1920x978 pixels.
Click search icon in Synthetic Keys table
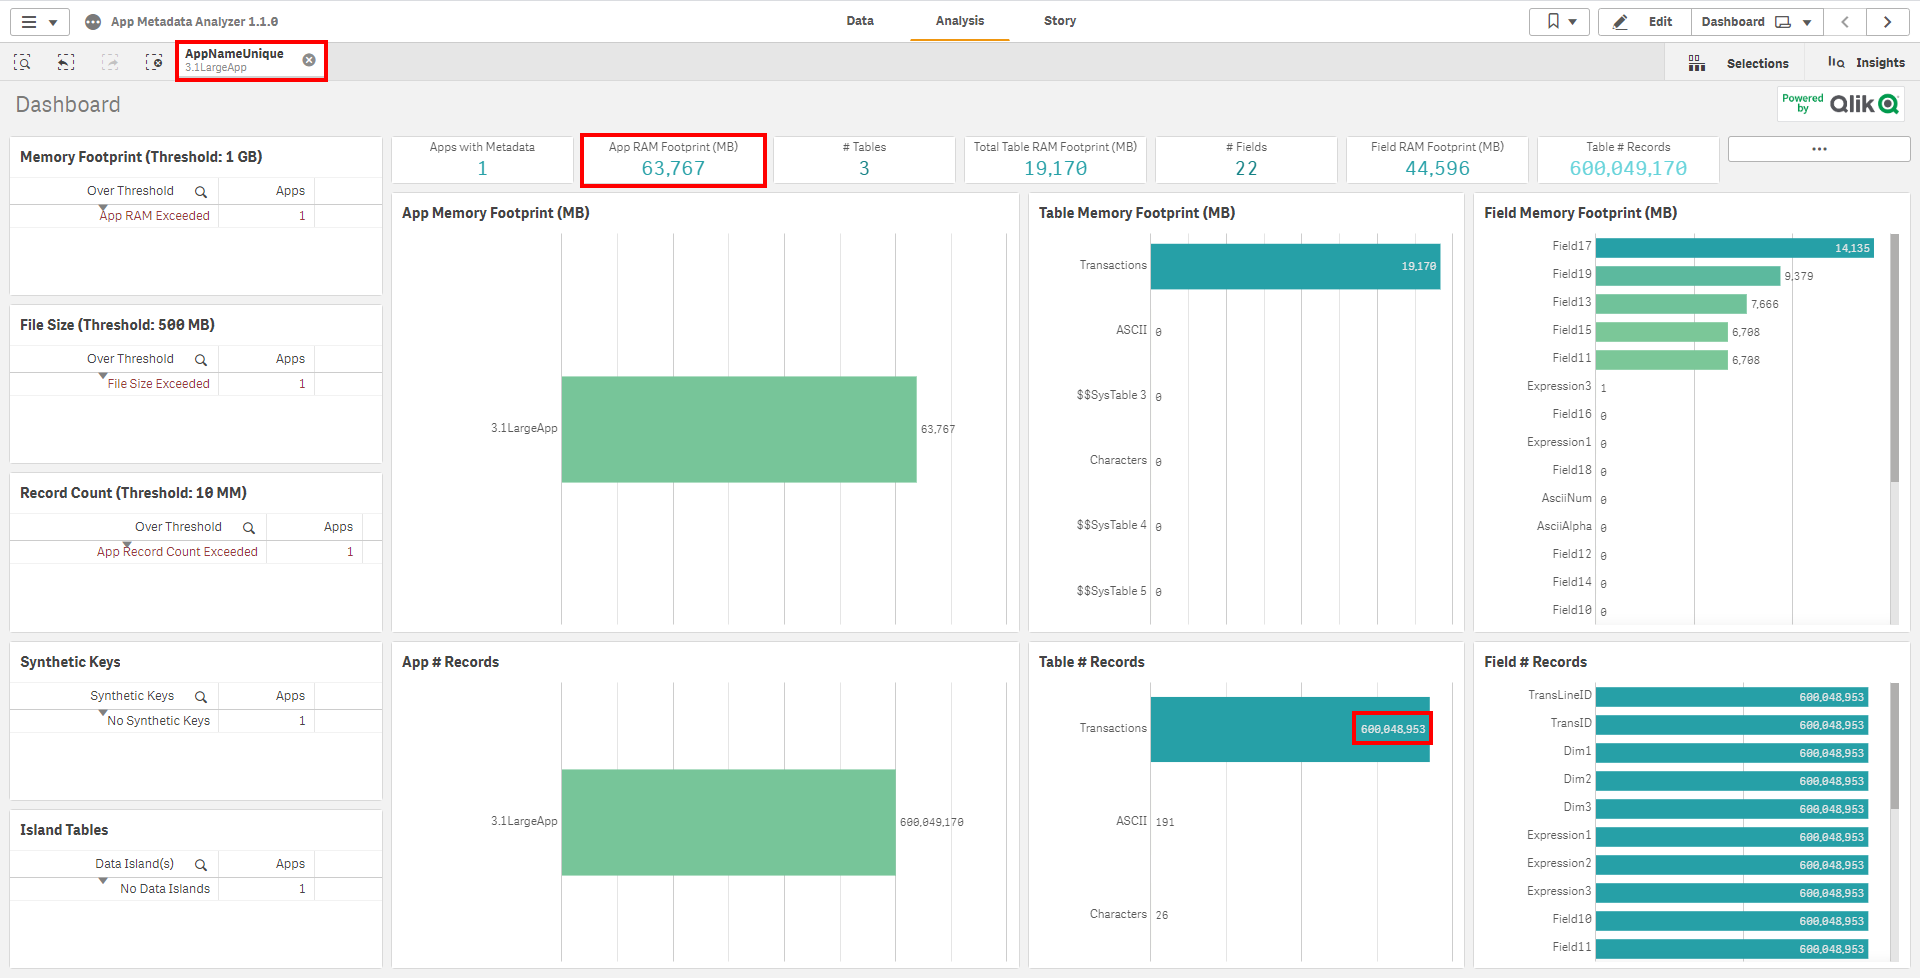click(201, 697)
